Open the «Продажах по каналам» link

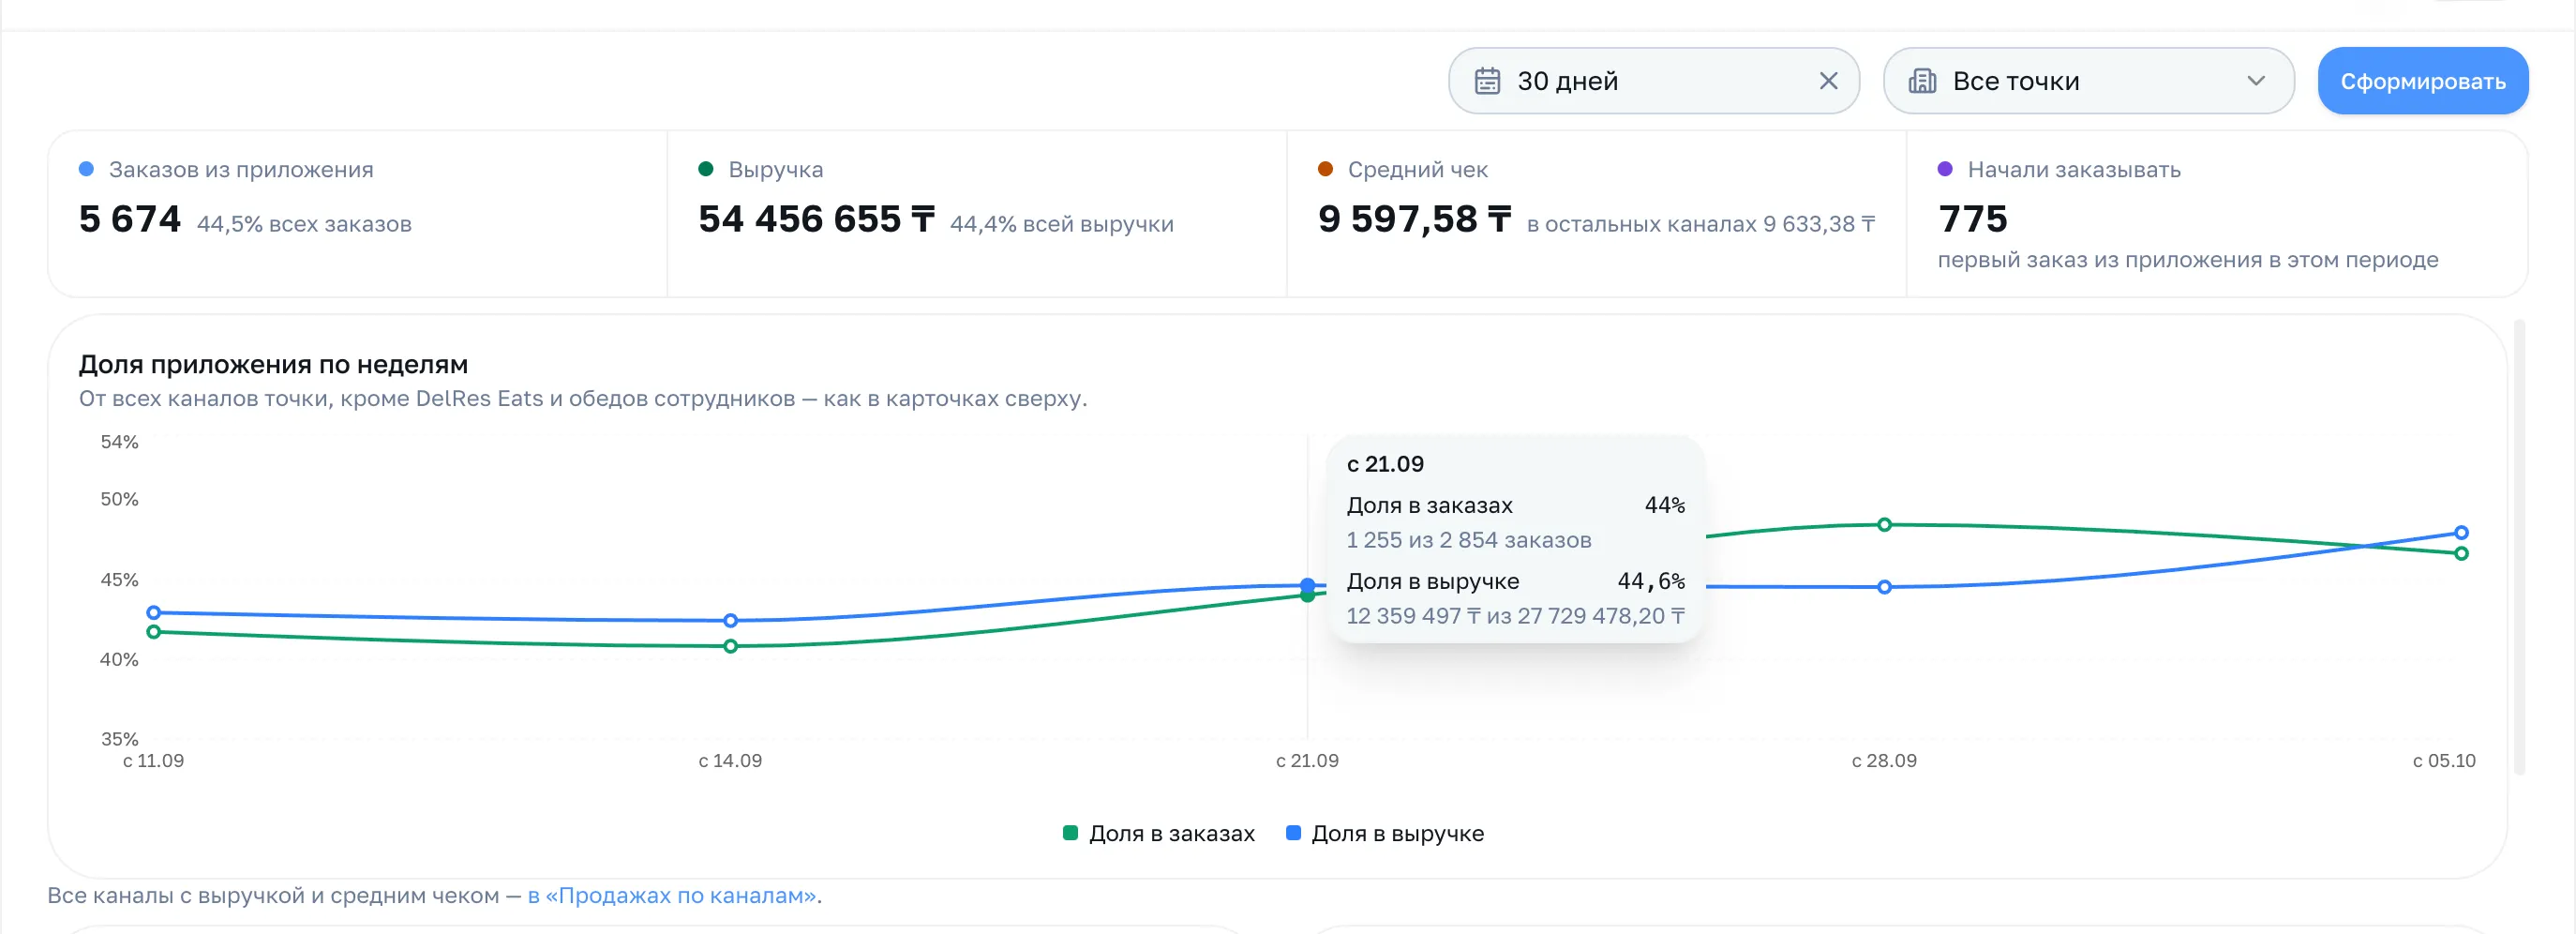[672, 895]
